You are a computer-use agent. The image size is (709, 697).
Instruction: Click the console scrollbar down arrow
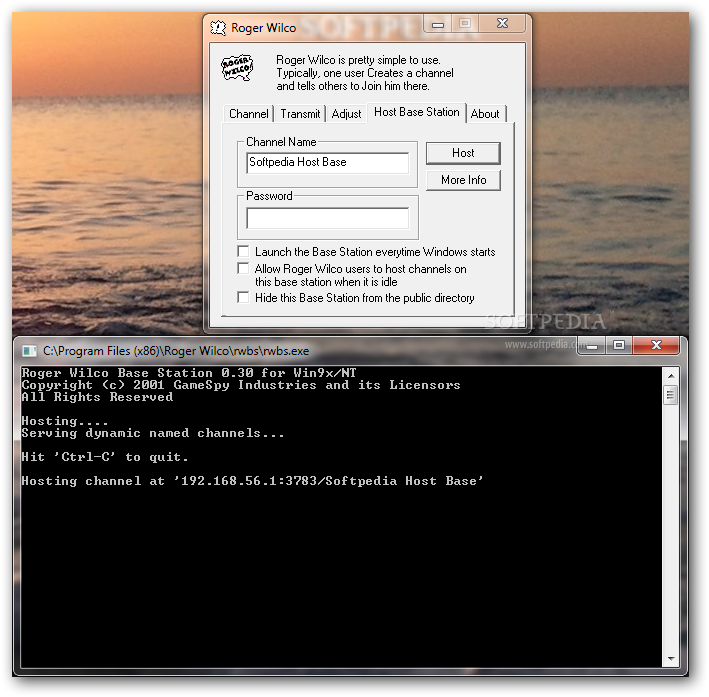click(x=671, y=659)
